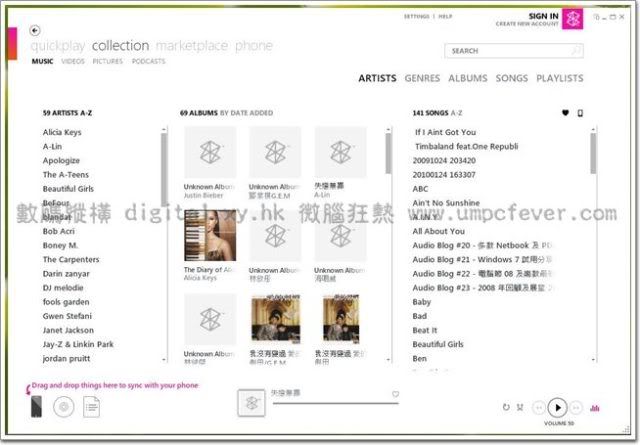Image resolution: width=640 pixels, height=445 pixels.
Task: Click the phone column icon above songs
Action: click(x=580, y=113)
